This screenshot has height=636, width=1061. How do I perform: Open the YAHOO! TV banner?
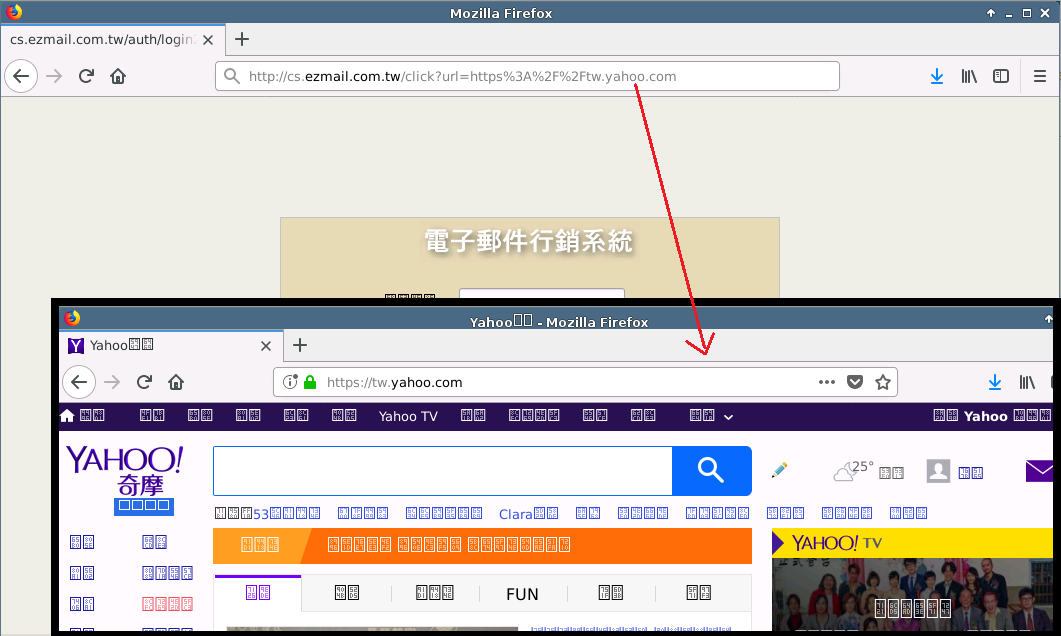912,543
